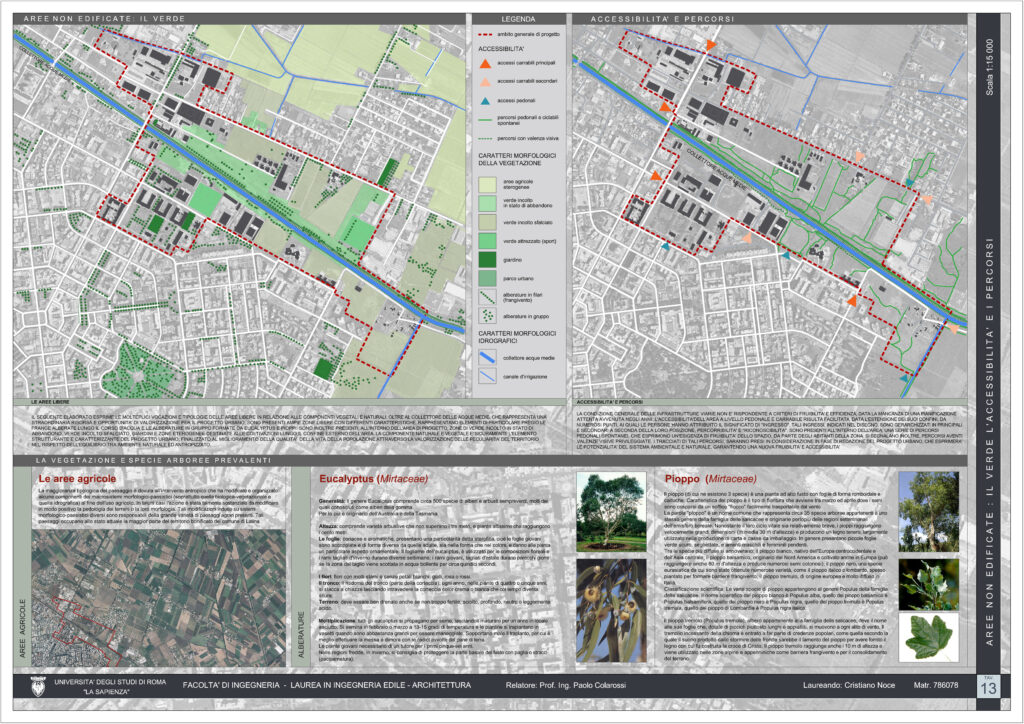Click the 'Generalità:' paragraph label under Eucalyptus
The image size is (1024, 724).
332,501
